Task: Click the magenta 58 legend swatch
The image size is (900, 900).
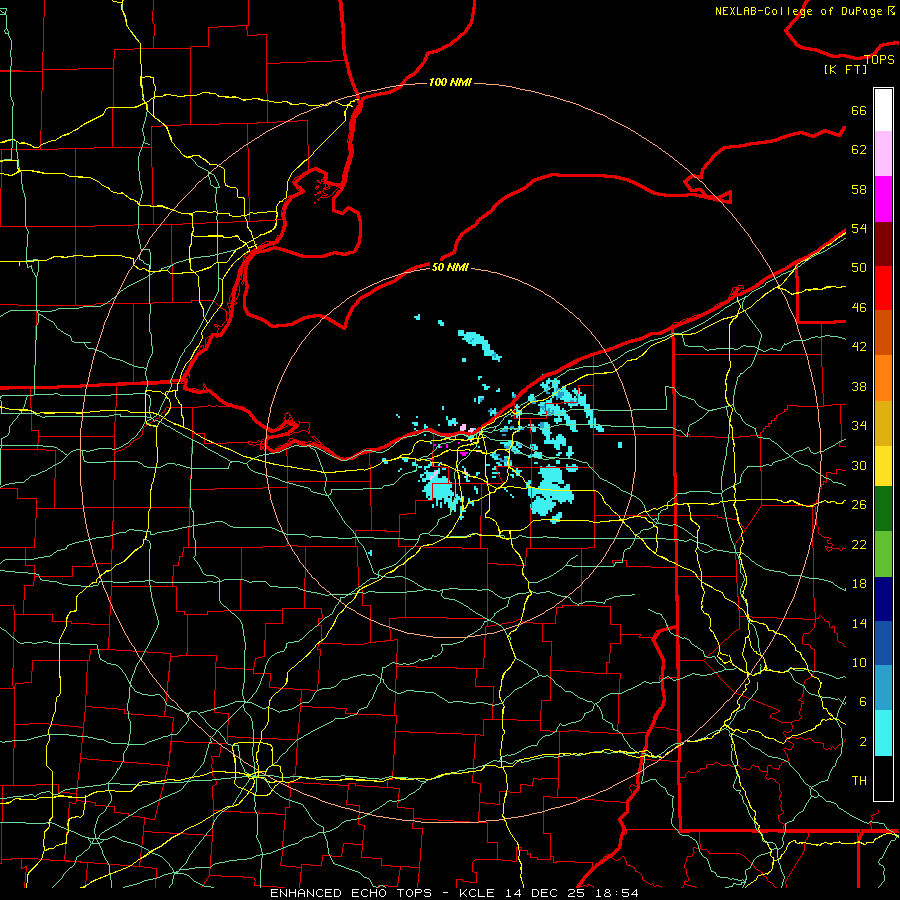Action: [x=883, y=199]
